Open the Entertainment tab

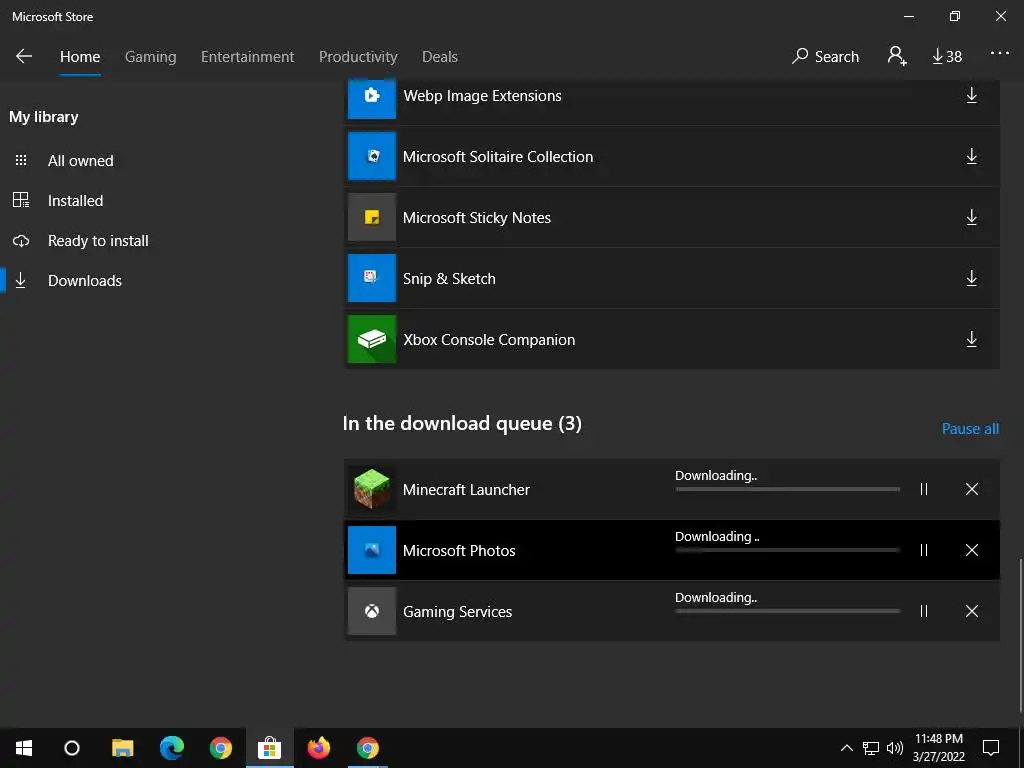(248, 57)
